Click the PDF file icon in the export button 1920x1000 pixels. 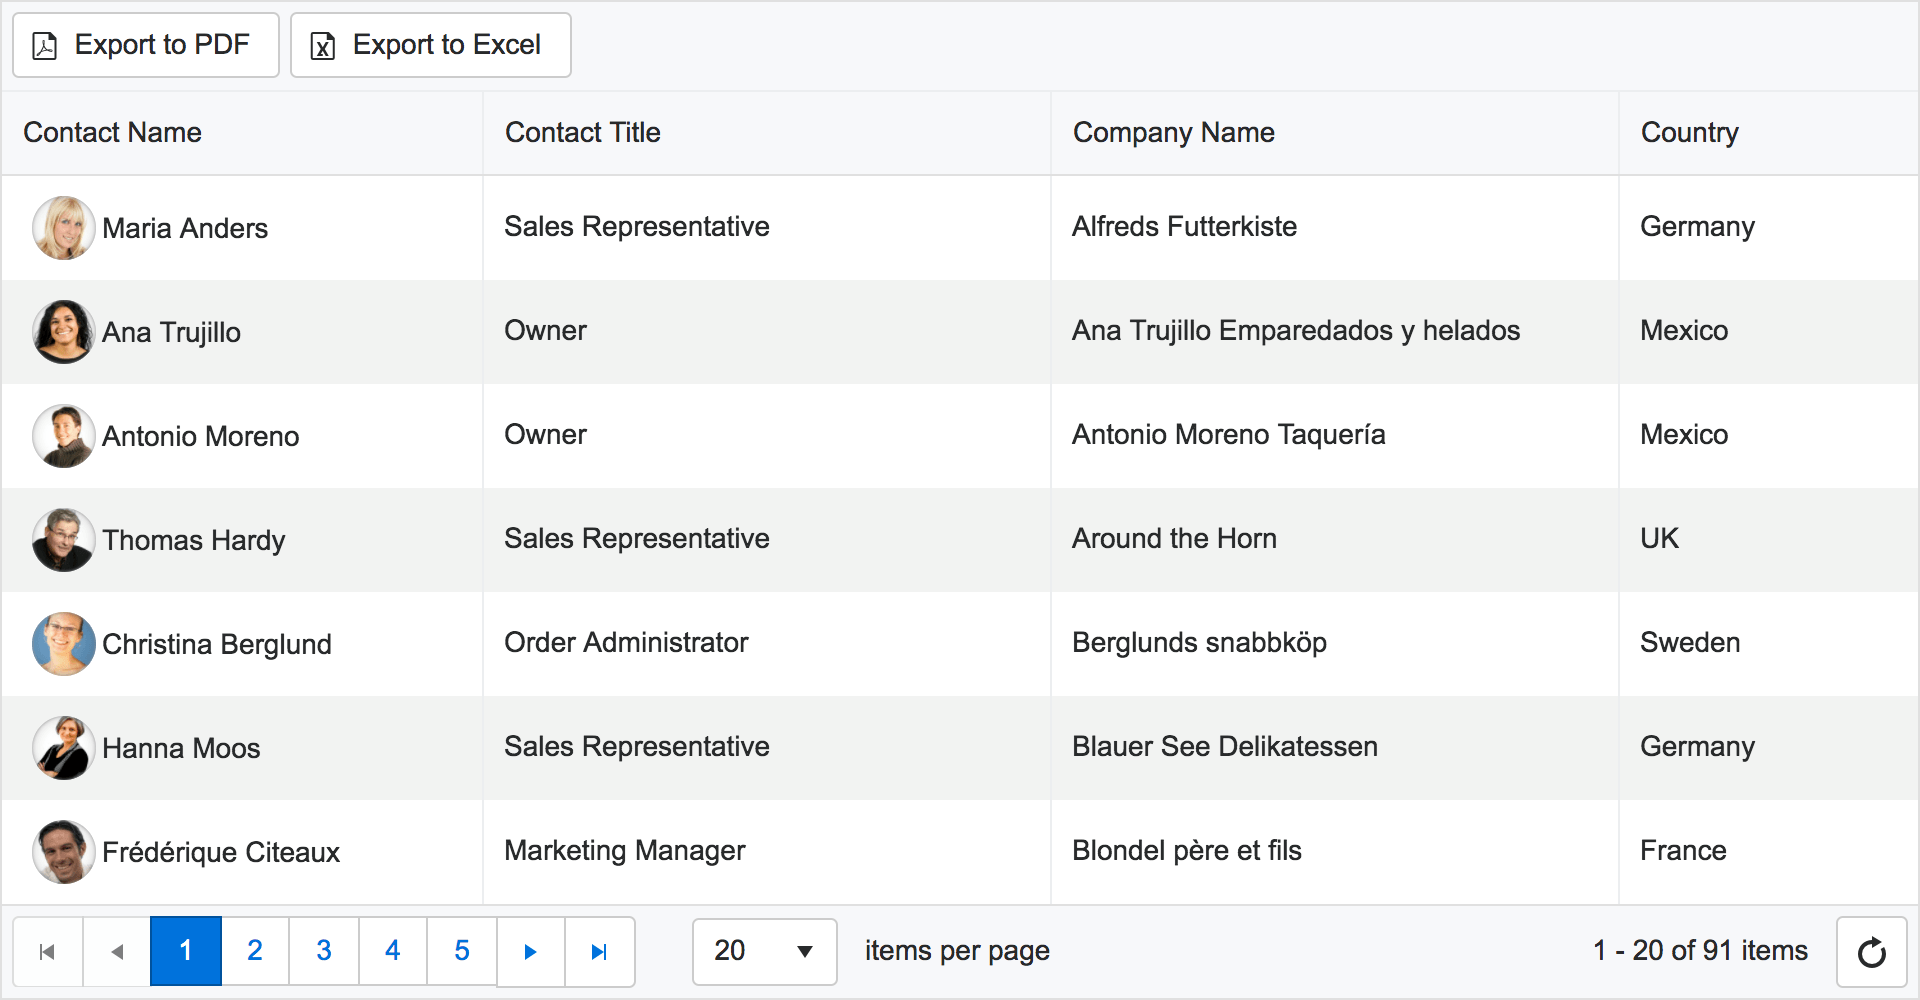click(45, 46)
